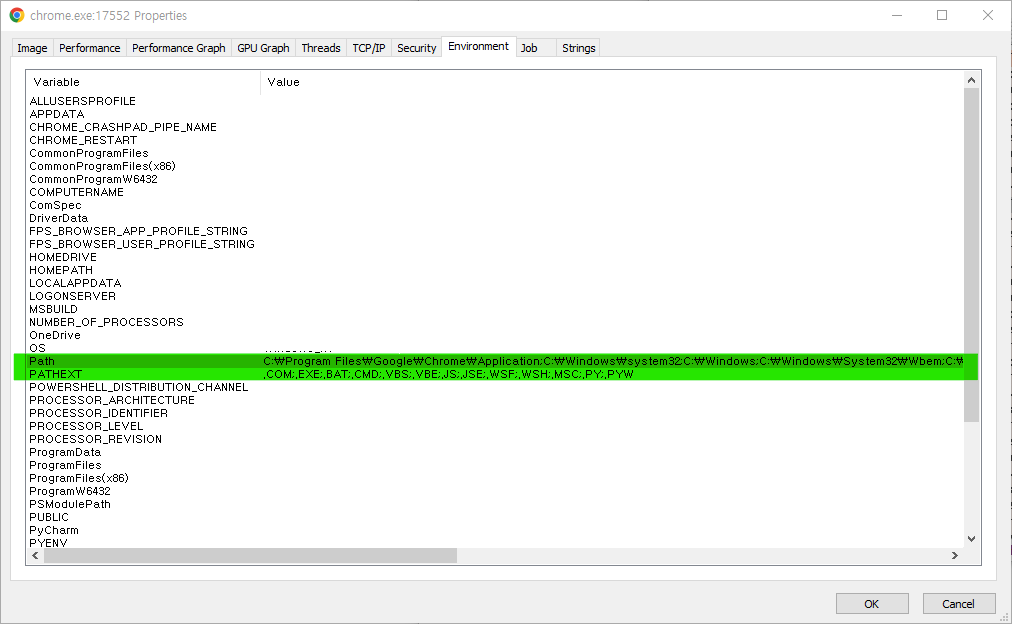The height and width of the screenshot is (624, 1012).
Task: Open the Performance tab
Action: (90, 48)
